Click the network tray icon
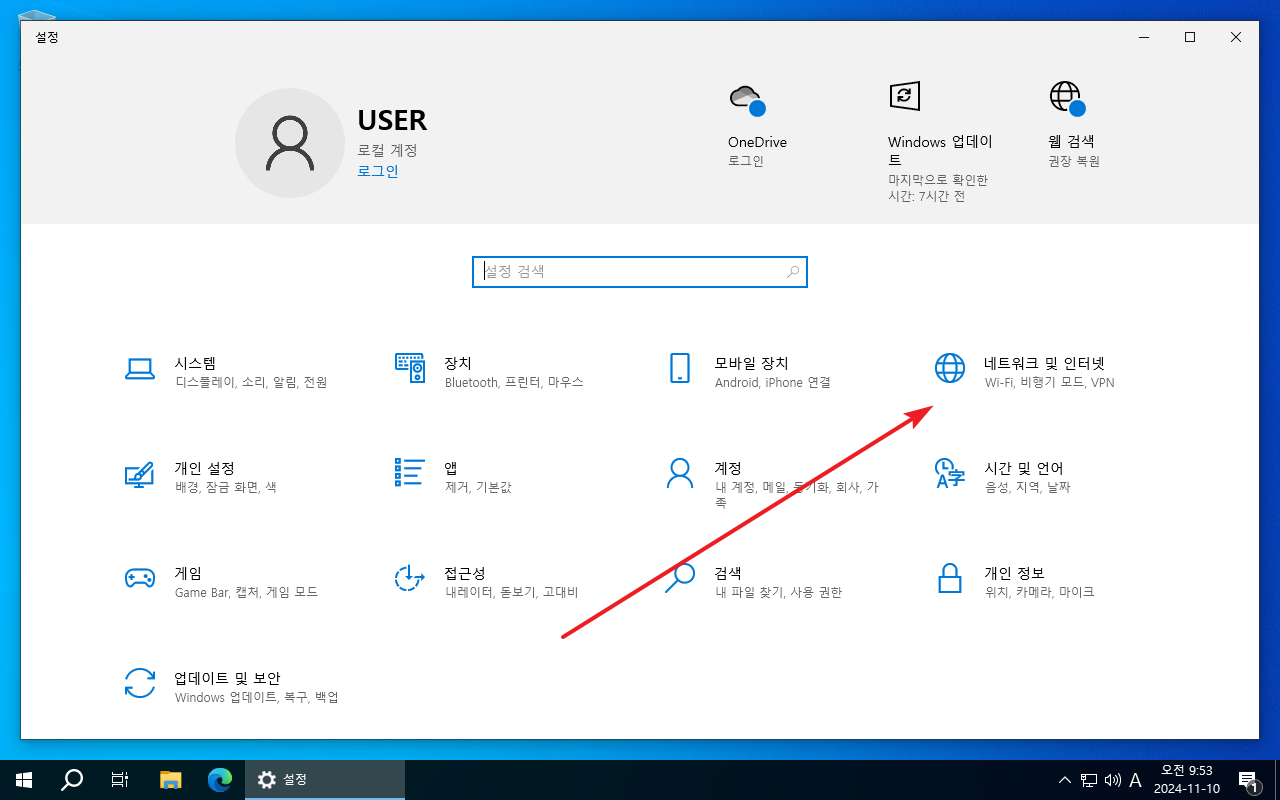 1089,780
